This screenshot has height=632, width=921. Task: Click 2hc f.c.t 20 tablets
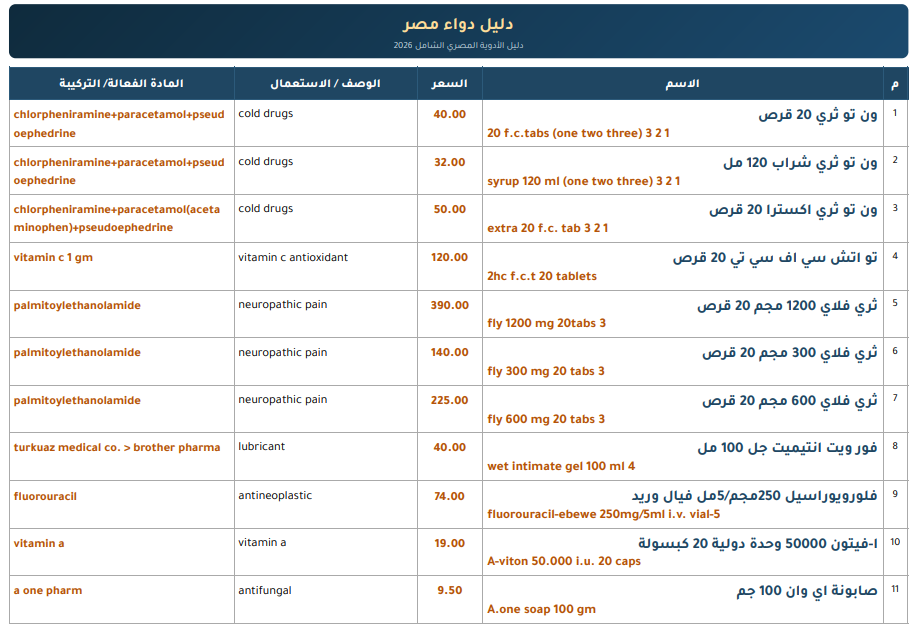coord(542,276)
